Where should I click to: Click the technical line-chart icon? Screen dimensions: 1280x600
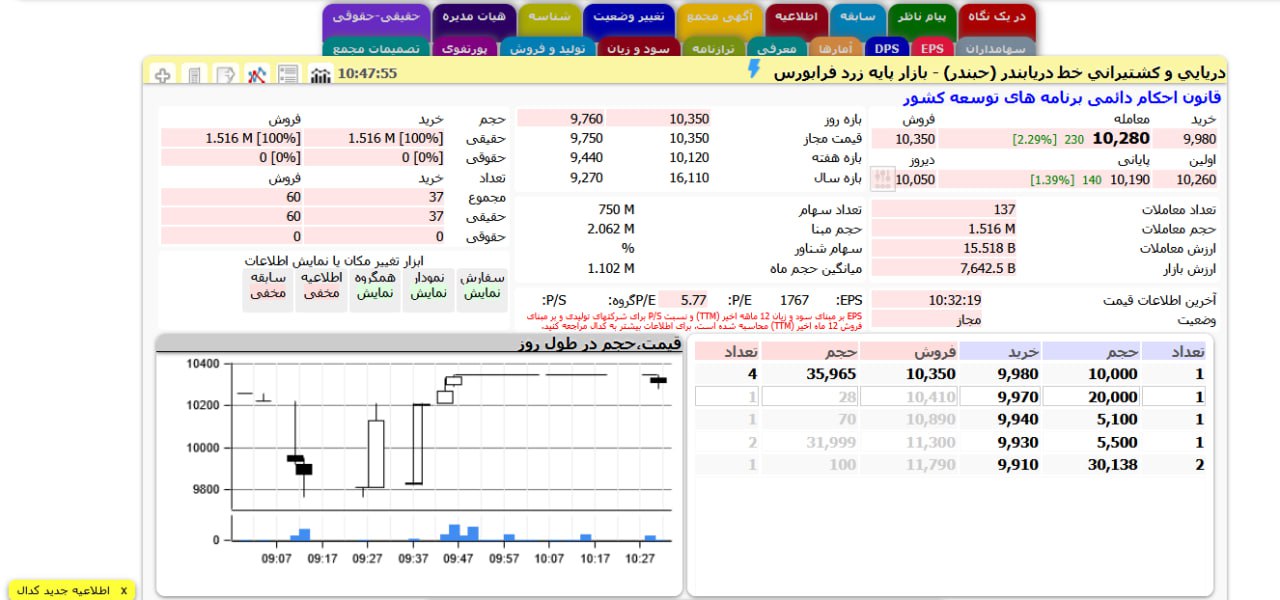(257, 74)
